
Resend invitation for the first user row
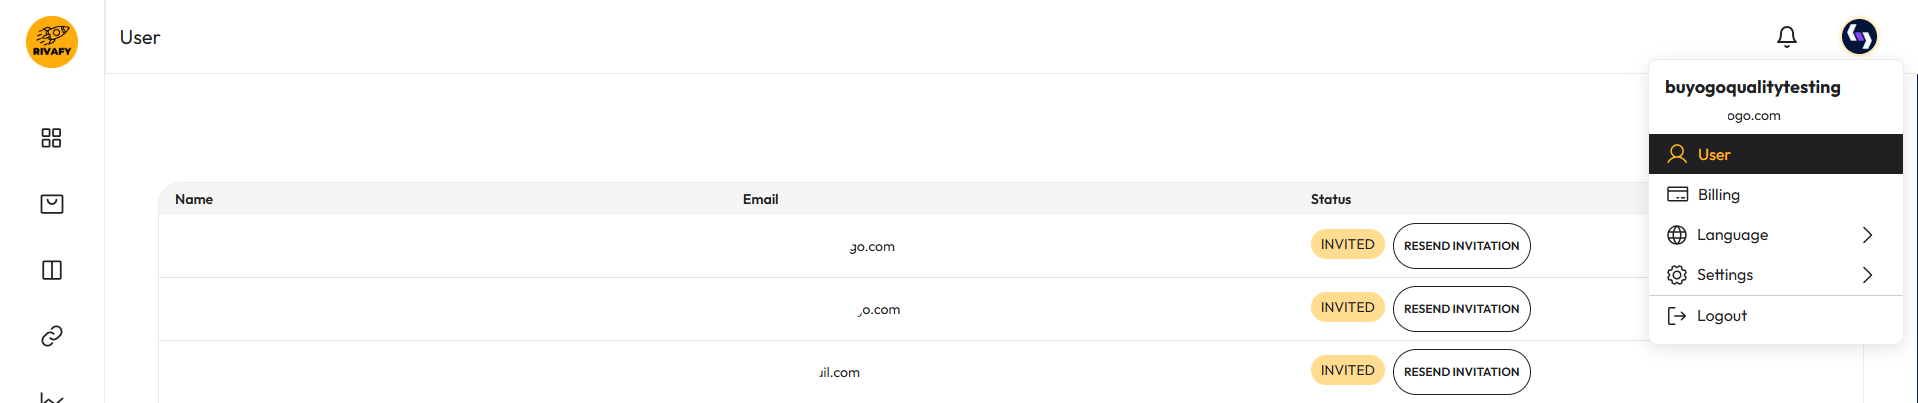click(x=1461, y=246)
